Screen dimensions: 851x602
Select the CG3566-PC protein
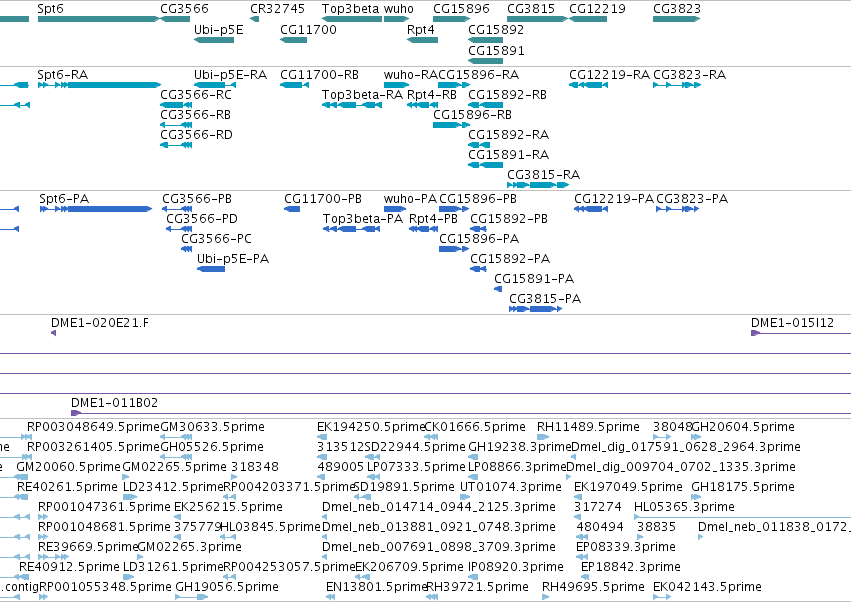tap(187, 249)
